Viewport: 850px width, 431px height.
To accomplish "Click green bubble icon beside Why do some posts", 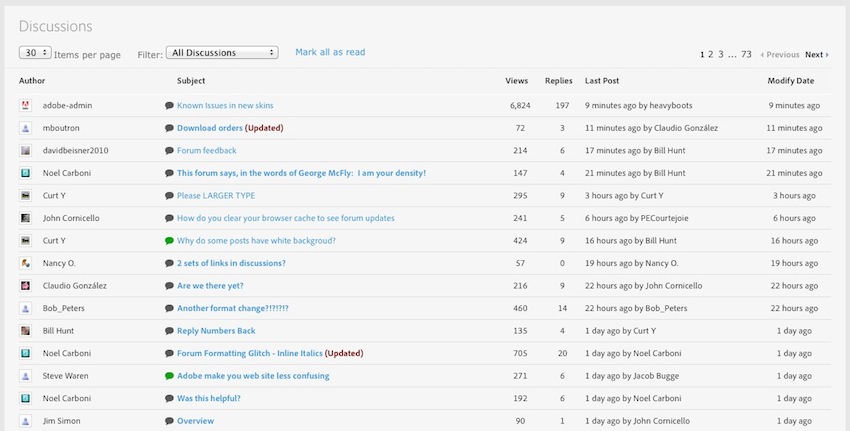I will click(169, 241).
